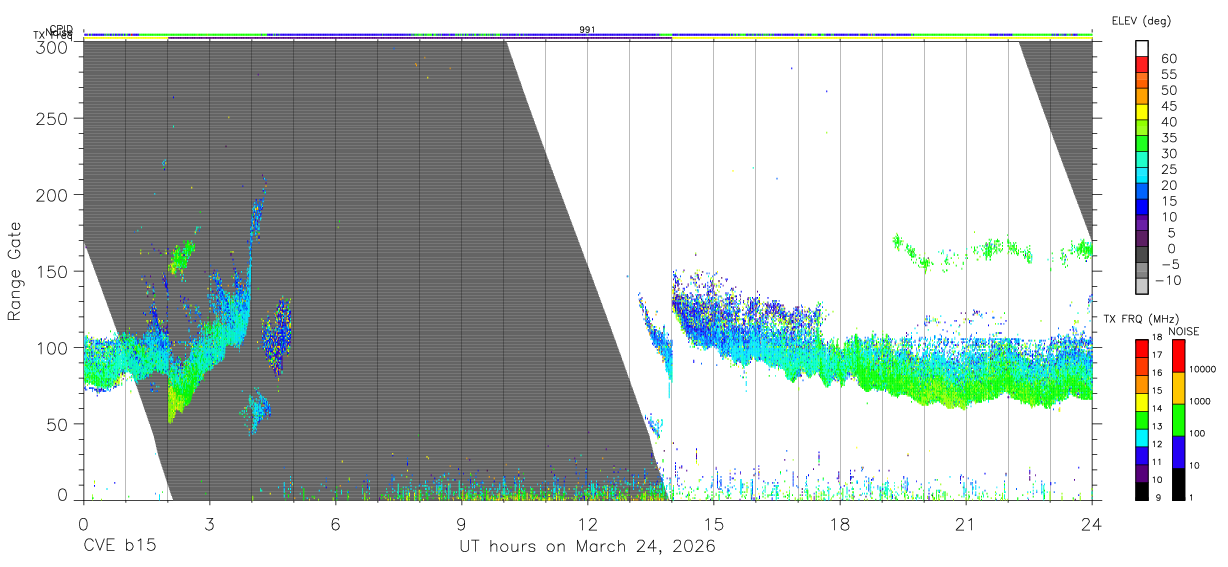Click the green swatch on the NOISE colorbar
1228x567 pixels.
coord(1178,420)
